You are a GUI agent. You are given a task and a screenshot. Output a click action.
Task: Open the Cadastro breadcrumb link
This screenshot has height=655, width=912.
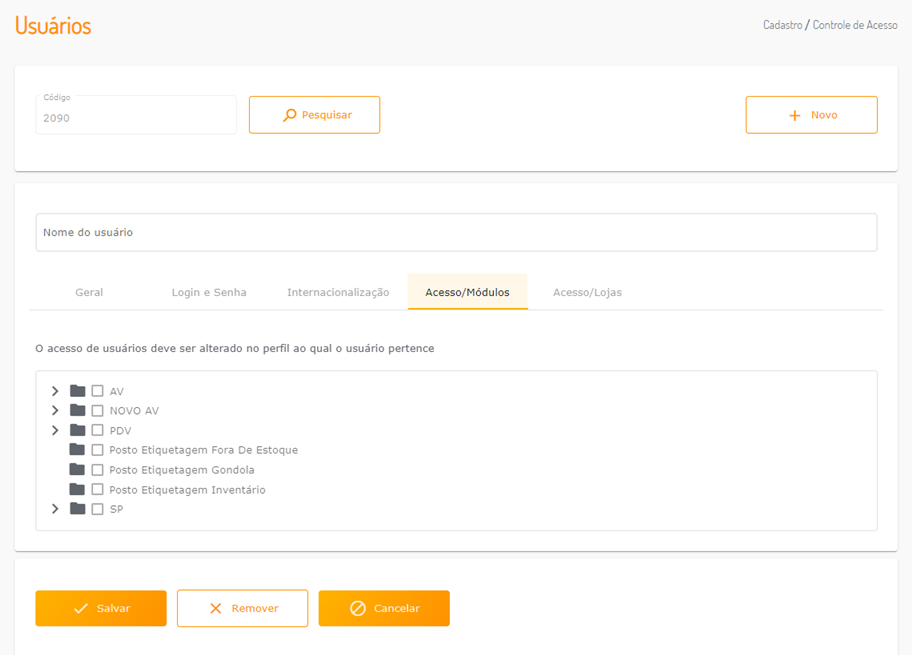click(782, 25)
